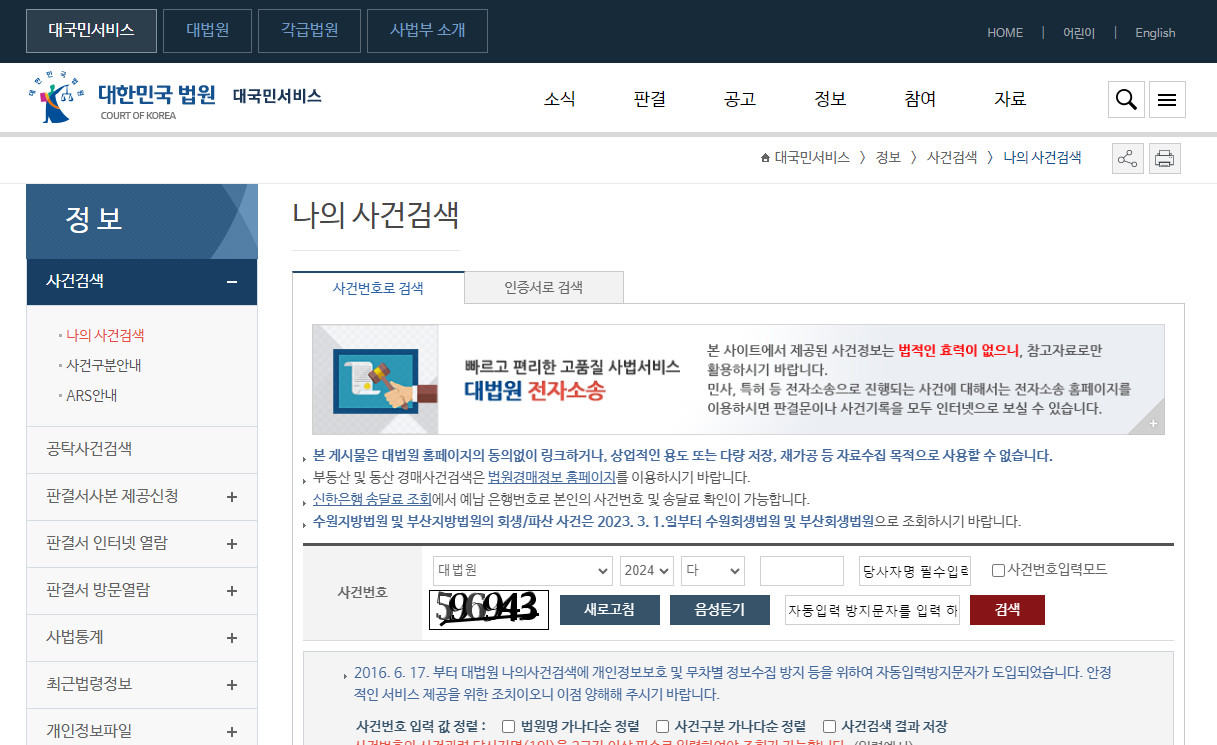1217x745 pixels.
Task: Open the year dropdown showing 2024
Action: point(647,570)
